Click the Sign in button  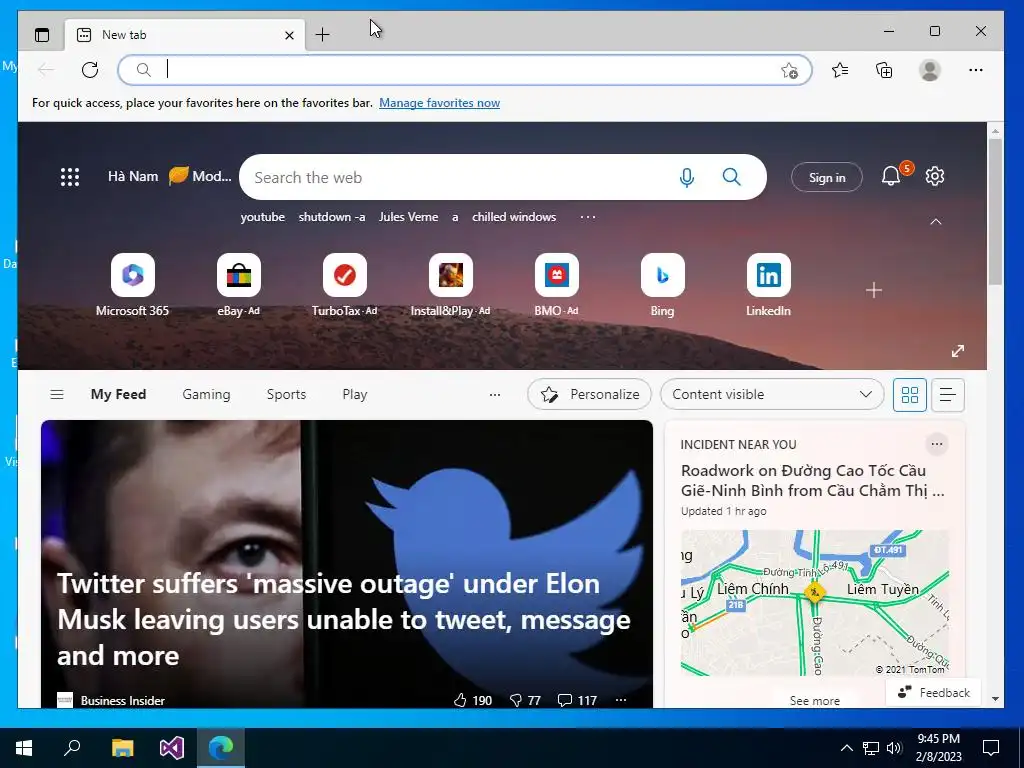827,177
